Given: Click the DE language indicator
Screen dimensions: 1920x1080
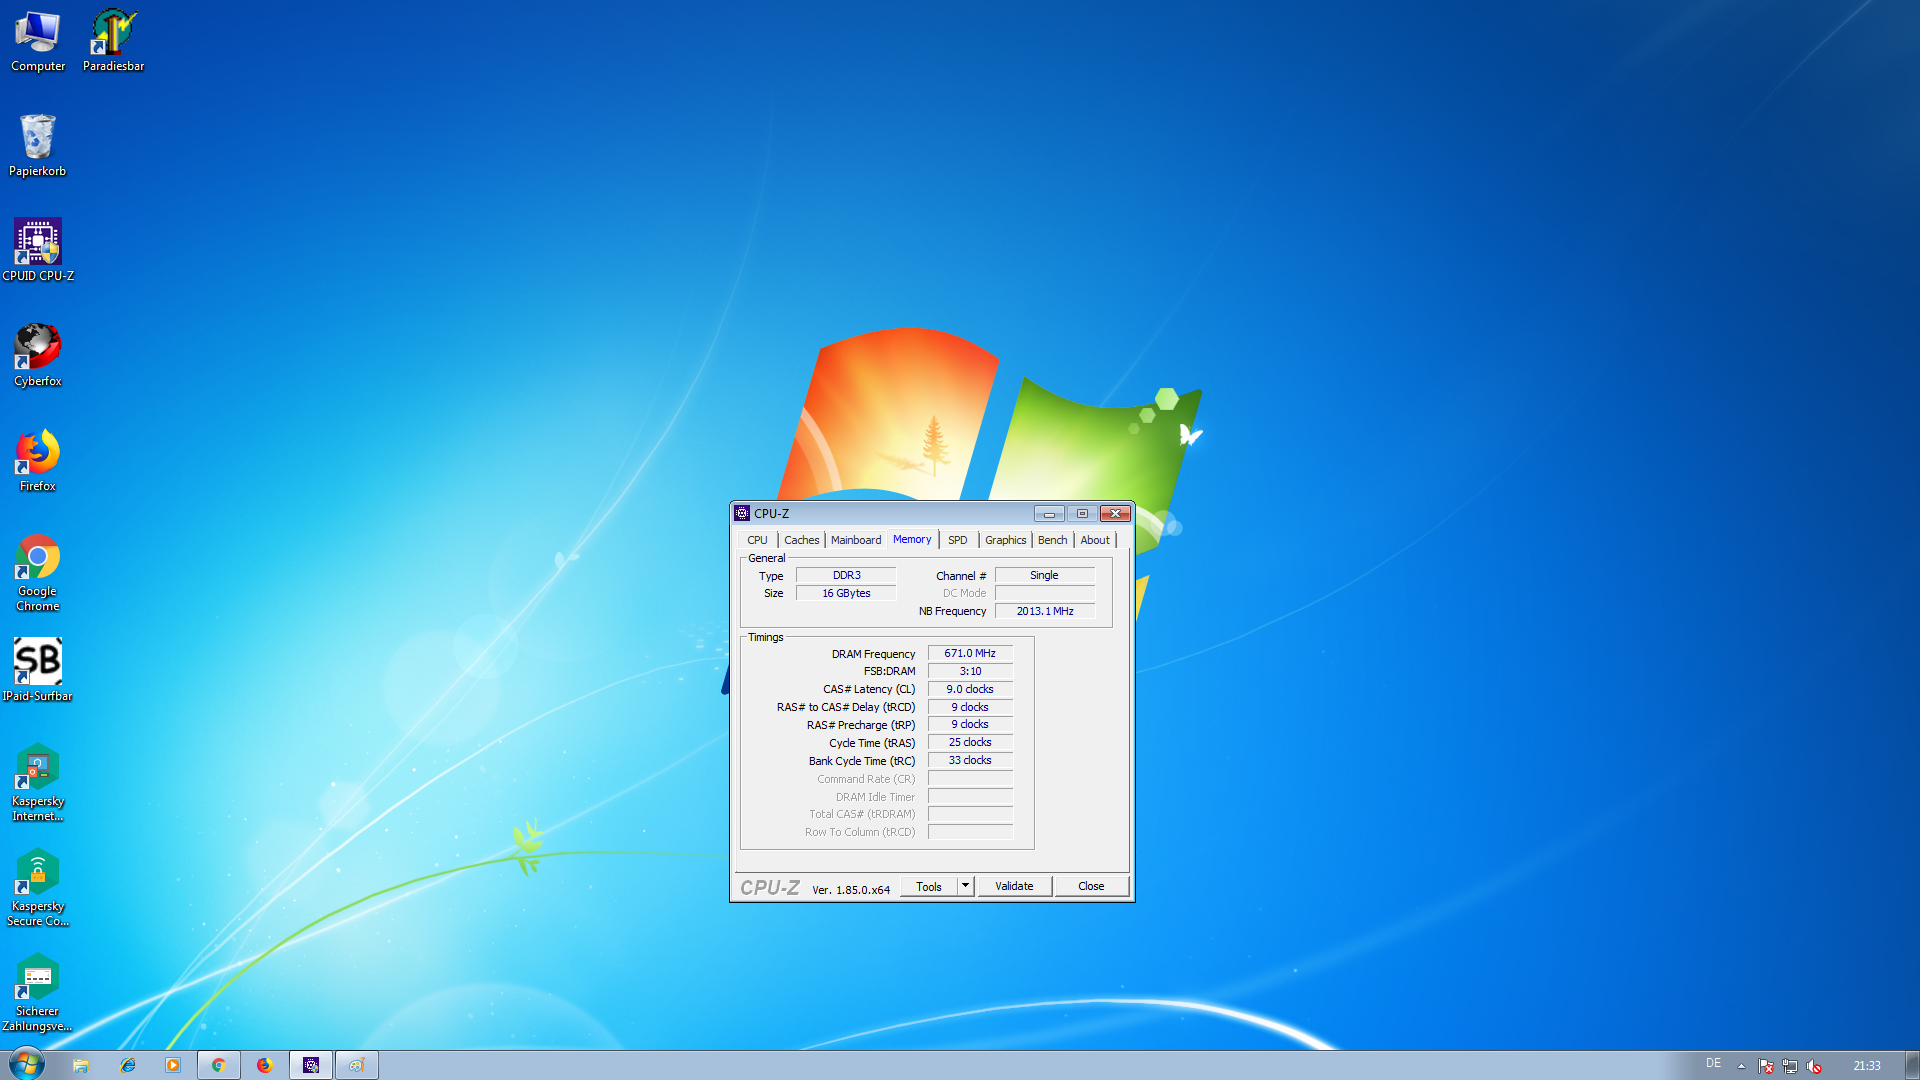Looking at the screenshot, I should tap(1713, 1063).
